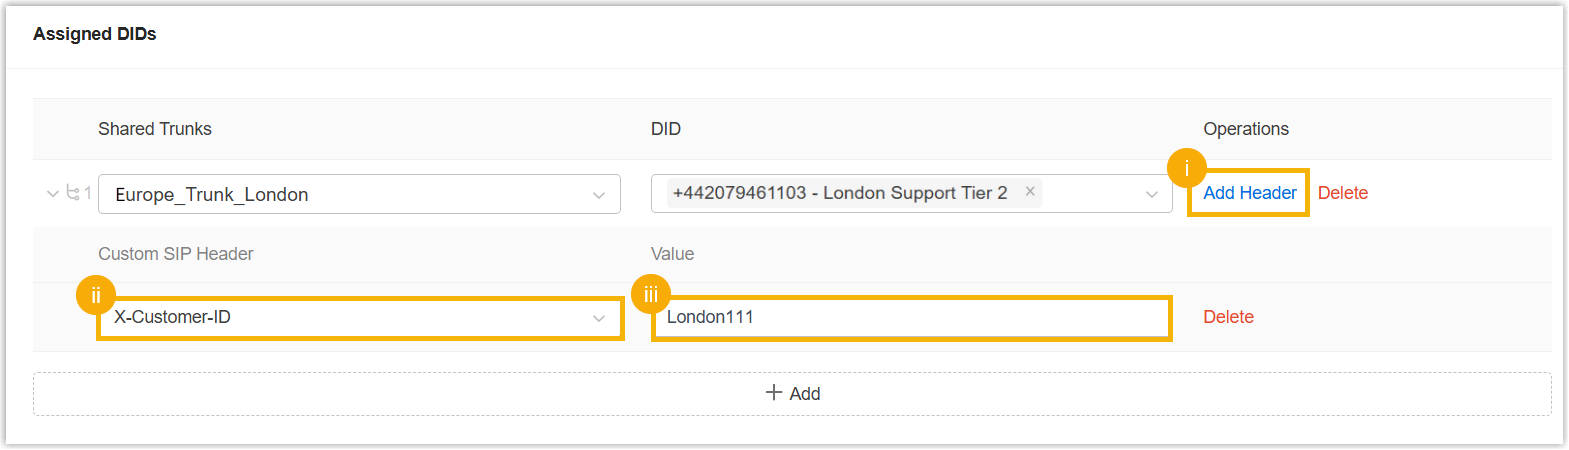Click the arrow in the Custom SIP Header select
This screenshot has height=450, width=1569.
[599, 319]
